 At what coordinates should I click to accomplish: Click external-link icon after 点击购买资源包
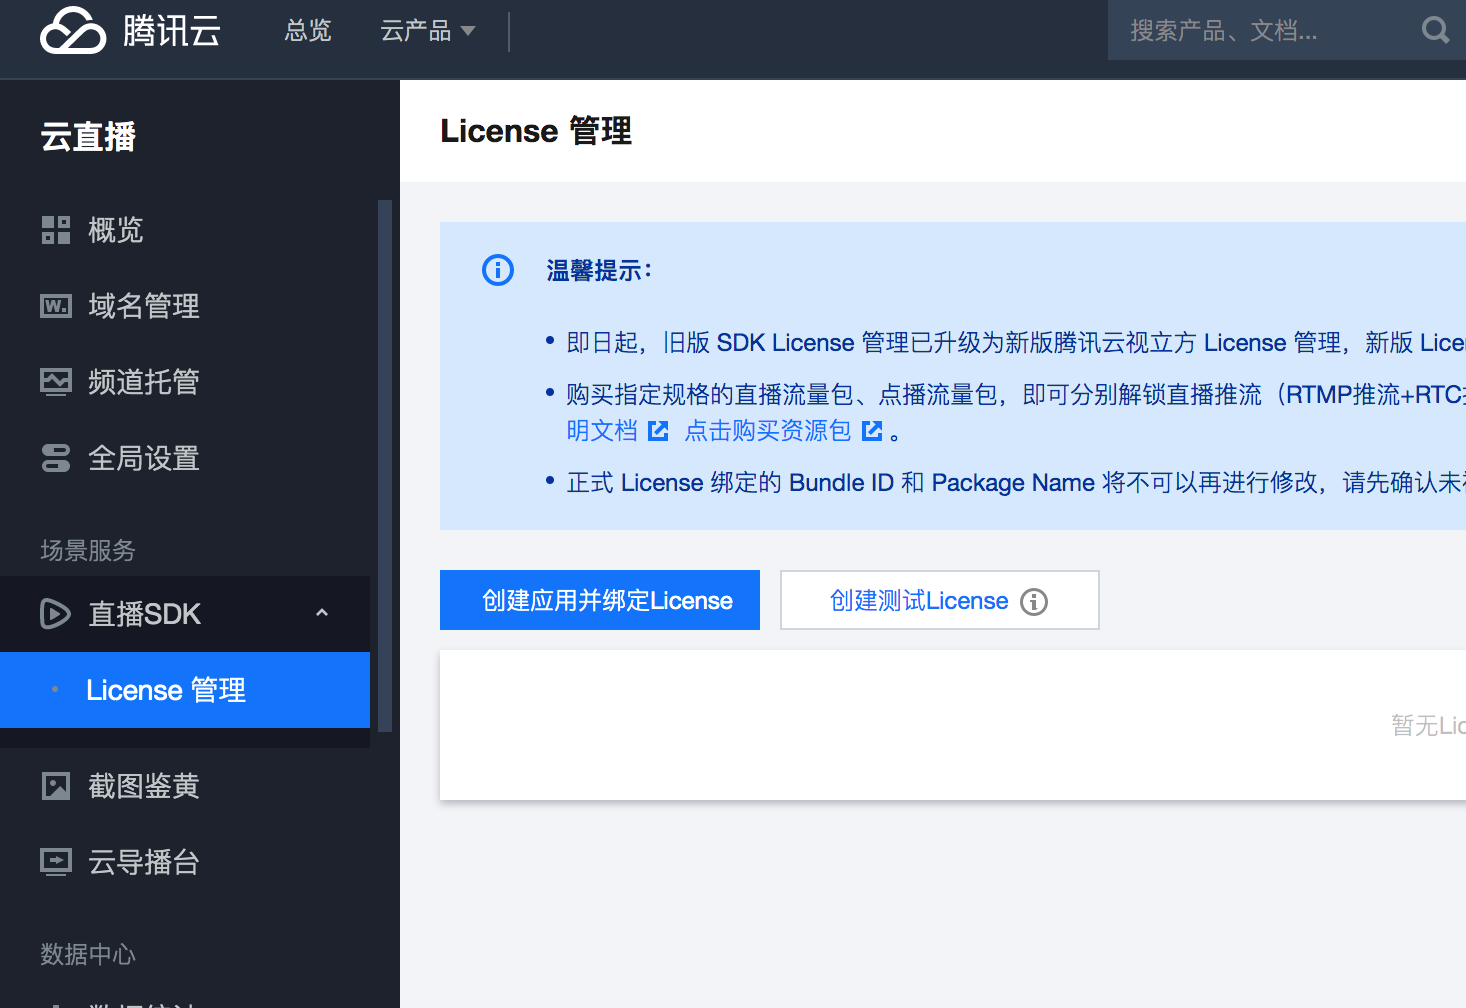tap(872, 431)
